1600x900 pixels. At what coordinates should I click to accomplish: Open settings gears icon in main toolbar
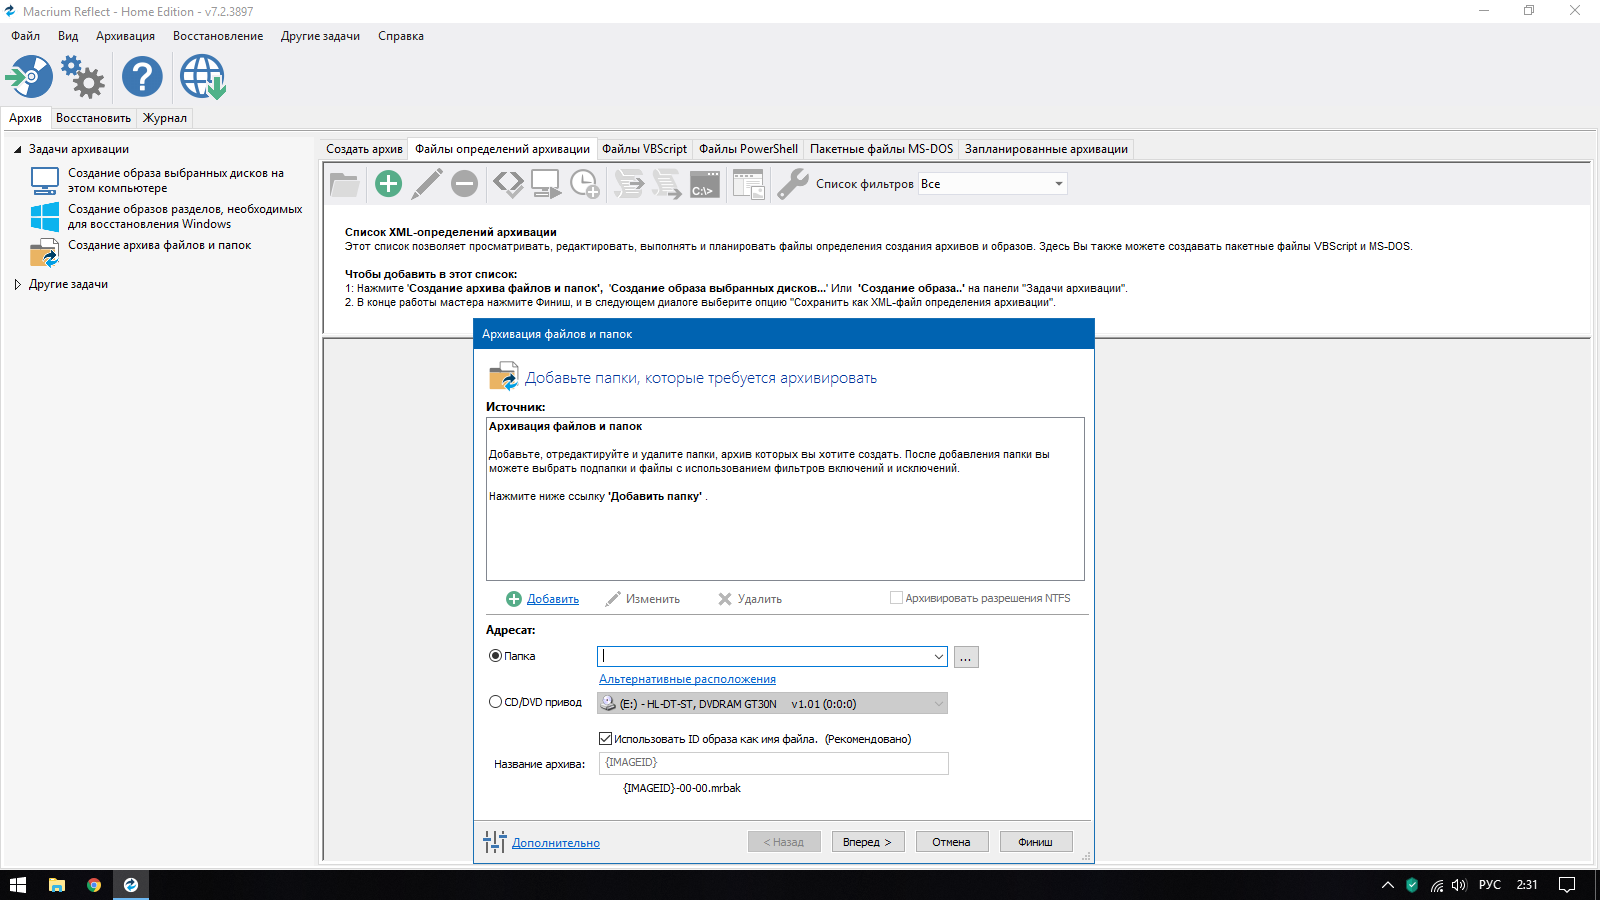click(x=83, y=77)
